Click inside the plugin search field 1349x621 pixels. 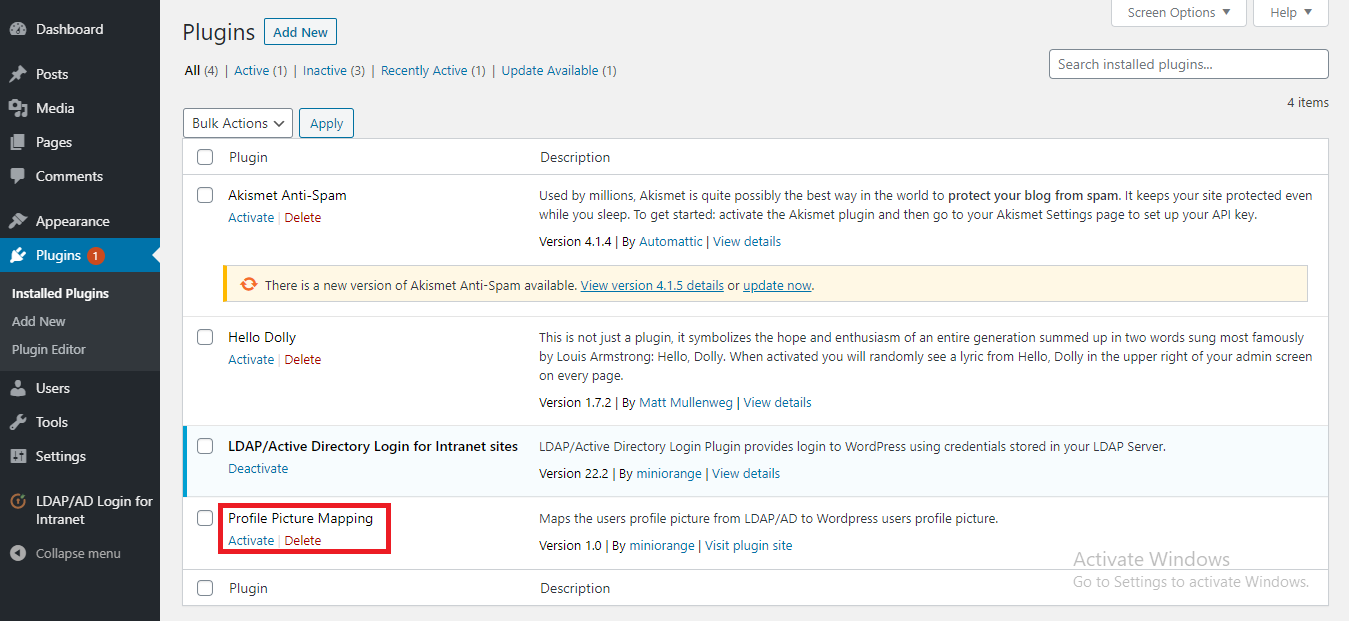(x=1188, y=63)
